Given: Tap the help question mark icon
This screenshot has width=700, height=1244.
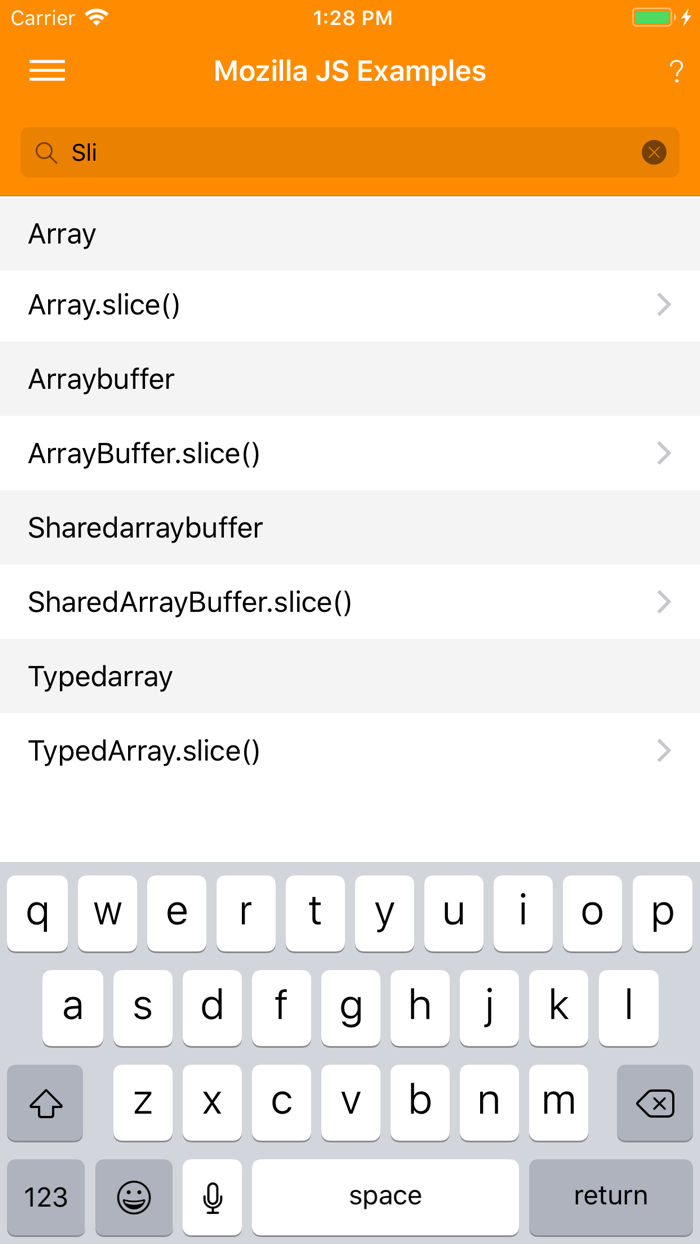Looking at the screenshot, I should point(678,70).
